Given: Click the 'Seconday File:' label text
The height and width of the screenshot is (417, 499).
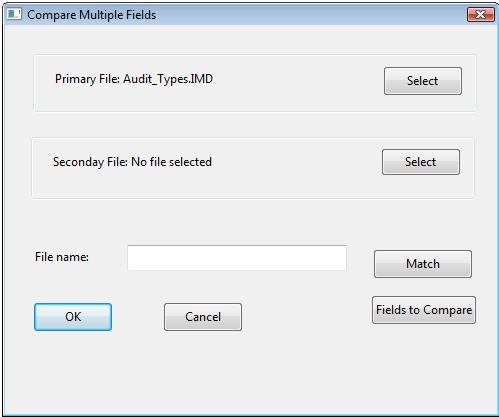Looking at the screenshot, I should pos(90,162).
